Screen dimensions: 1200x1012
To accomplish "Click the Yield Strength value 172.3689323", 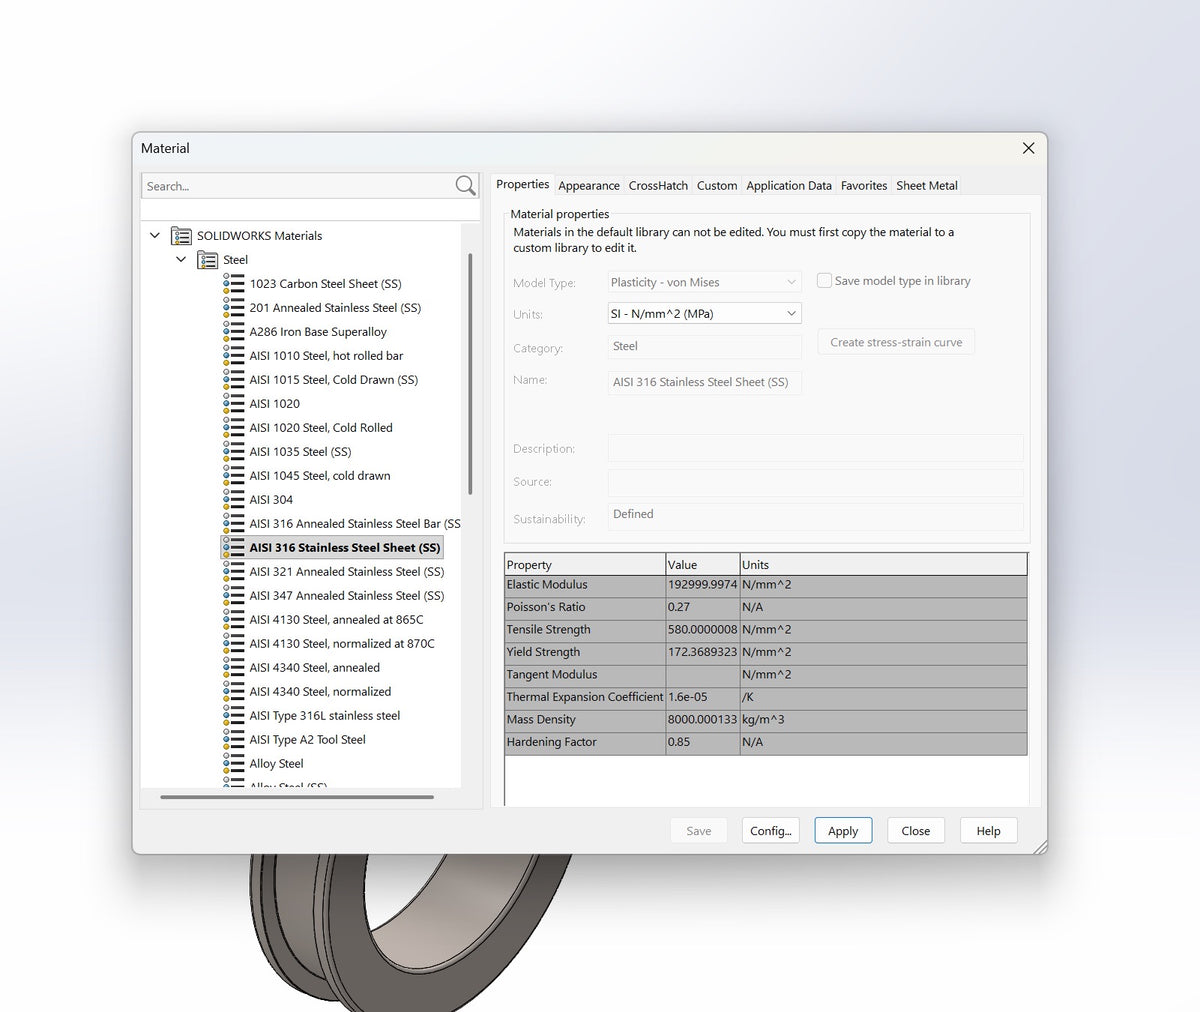I will pos(702,652).
